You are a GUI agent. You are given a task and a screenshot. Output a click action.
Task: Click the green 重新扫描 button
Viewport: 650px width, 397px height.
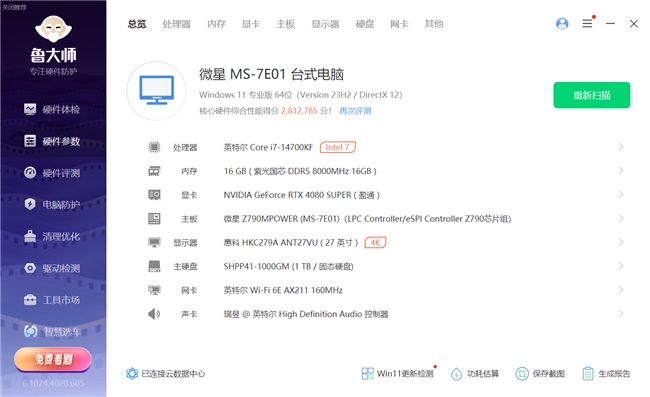(x=592, y=95)
